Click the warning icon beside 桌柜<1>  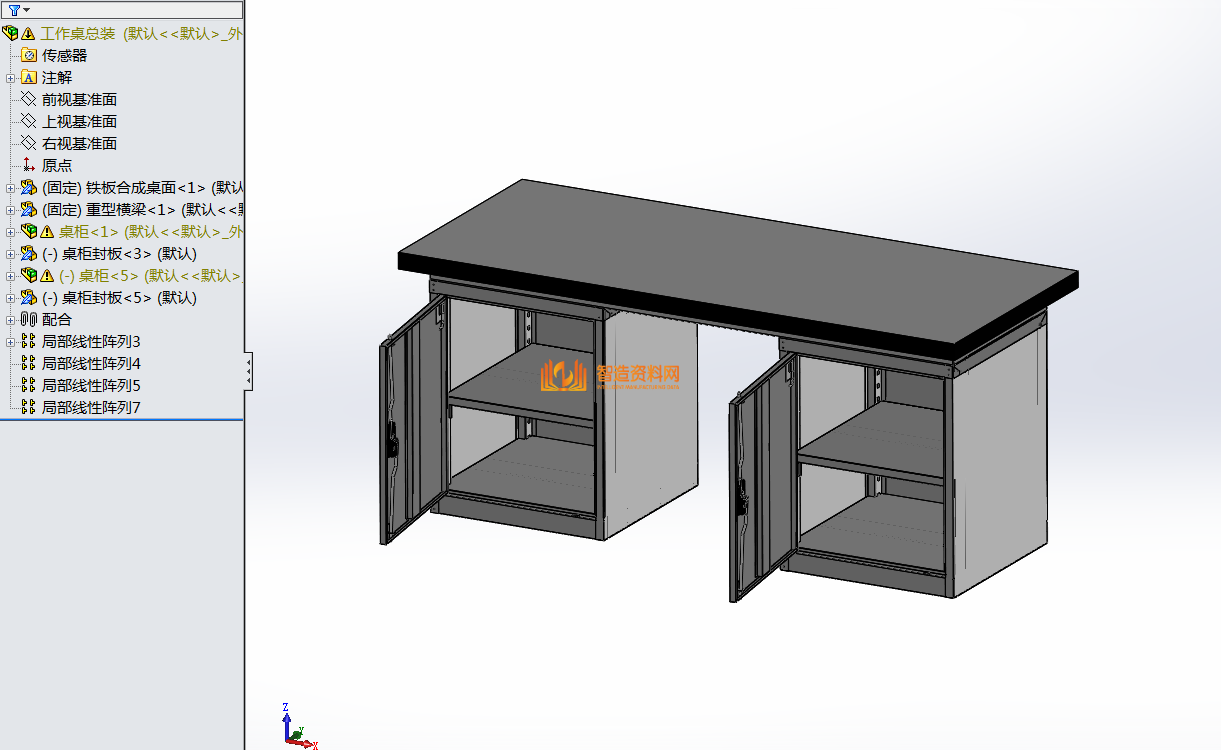pos(47,232)
